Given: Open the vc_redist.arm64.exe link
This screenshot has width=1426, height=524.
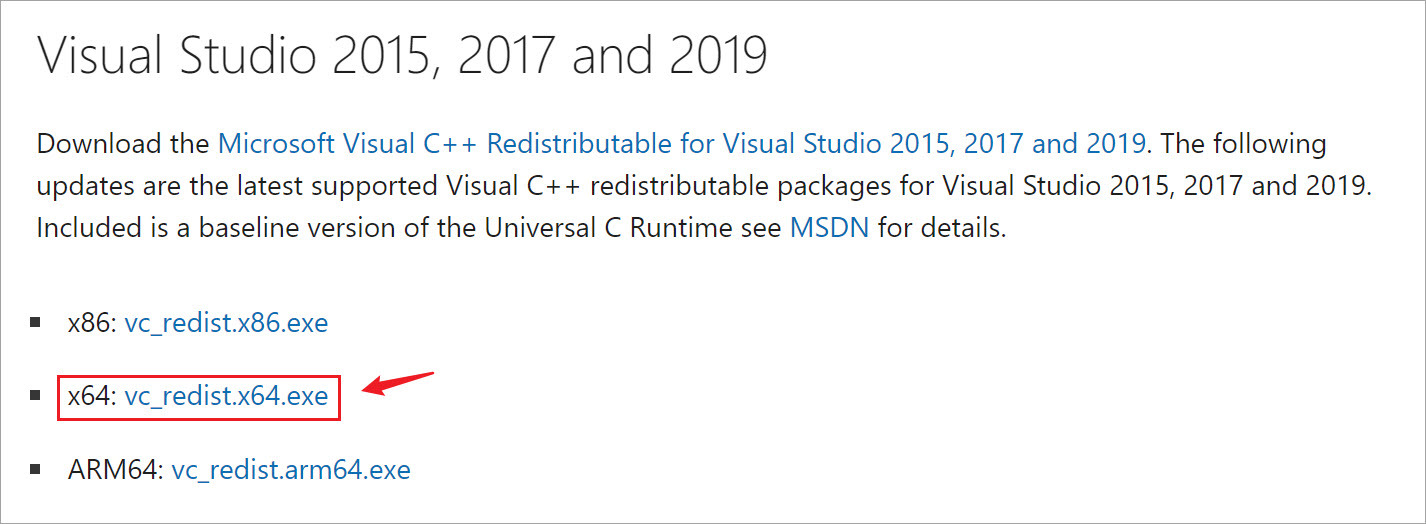Looking at the screenshot, I should (x=290, y=469).
